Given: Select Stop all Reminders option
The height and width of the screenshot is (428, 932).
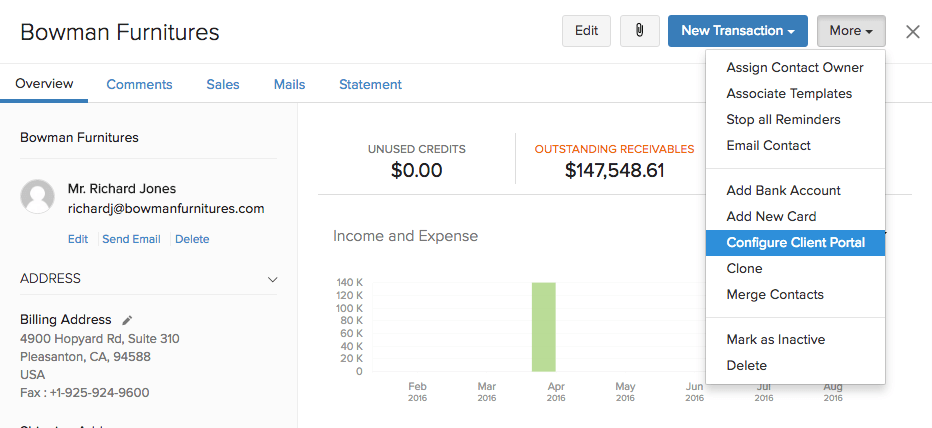Looking at the screenshot, I should click(x=783, y=120).
